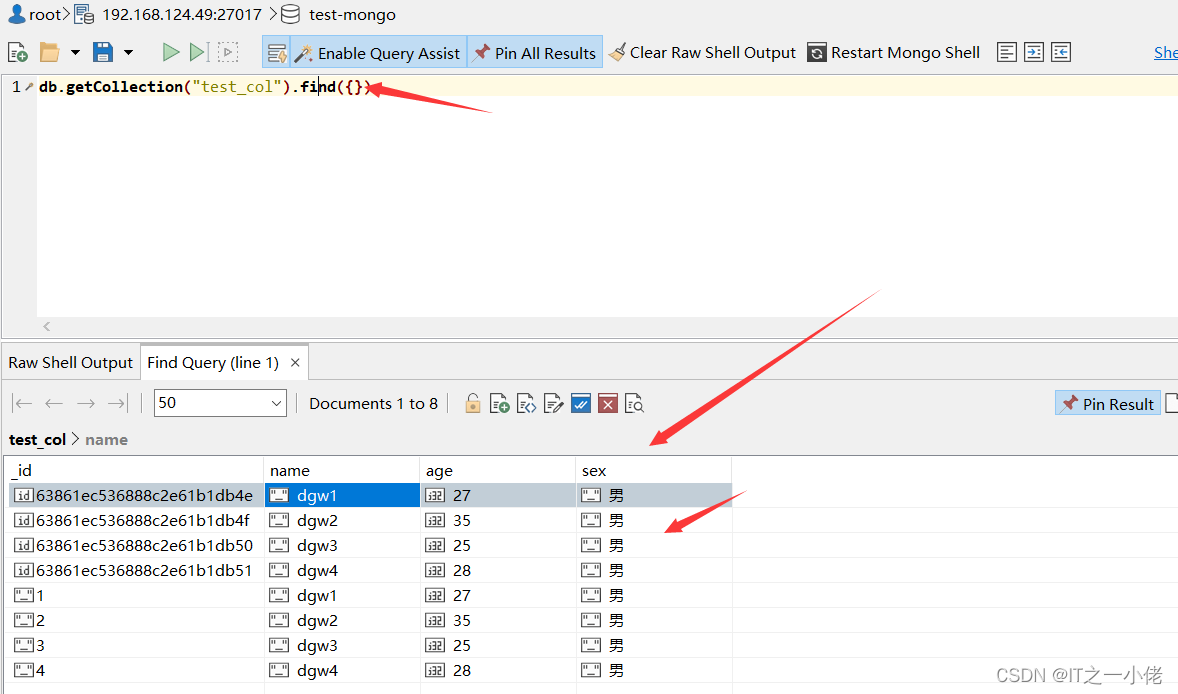Click the search in document icon
This screenshot has height=694, width=1178.
(x=635, y=403)
